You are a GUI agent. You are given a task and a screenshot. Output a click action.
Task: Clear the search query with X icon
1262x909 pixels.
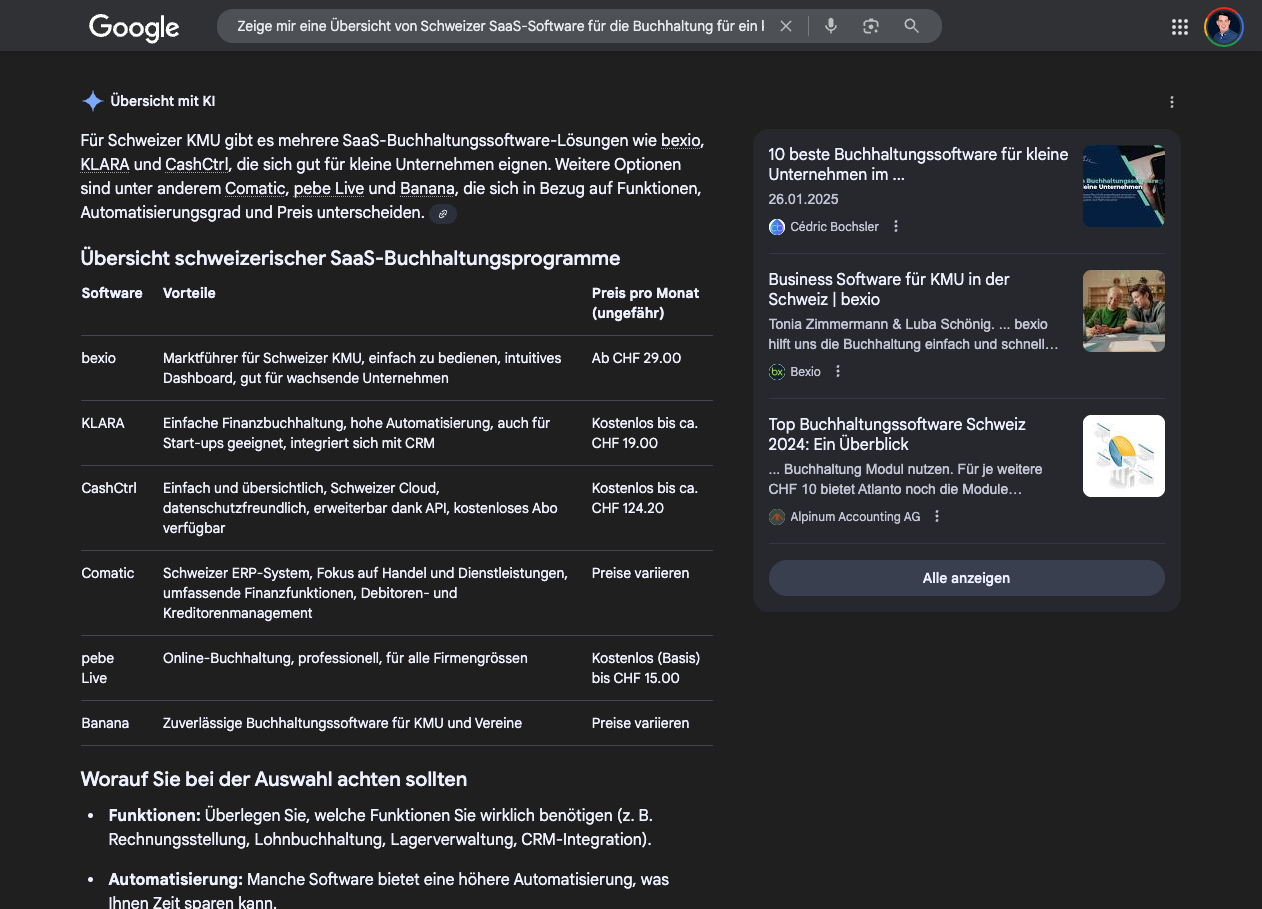[786, 26]
